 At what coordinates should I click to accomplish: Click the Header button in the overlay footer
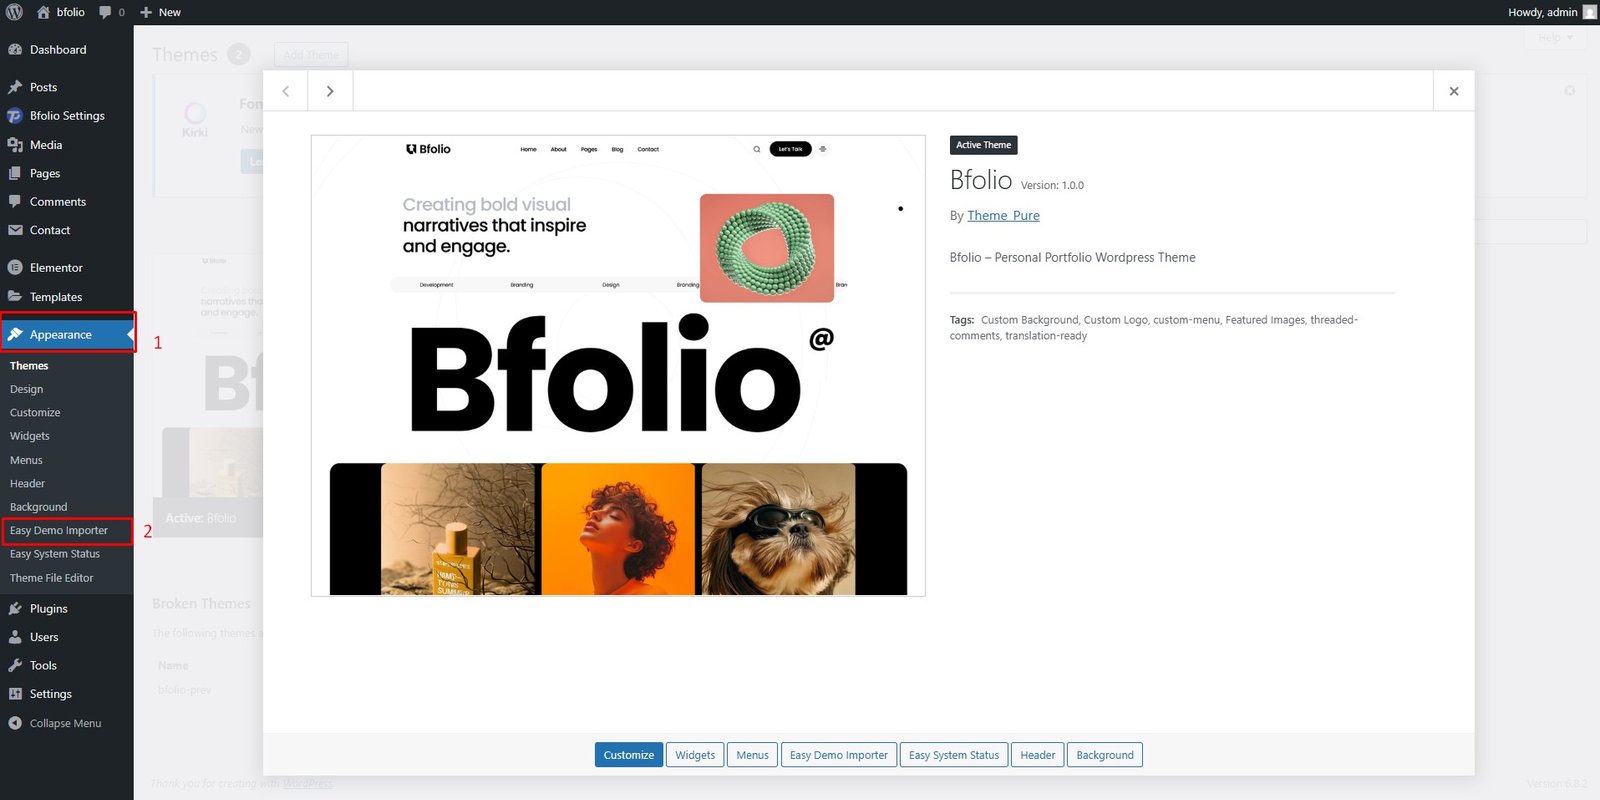(x=1038, y=755)
